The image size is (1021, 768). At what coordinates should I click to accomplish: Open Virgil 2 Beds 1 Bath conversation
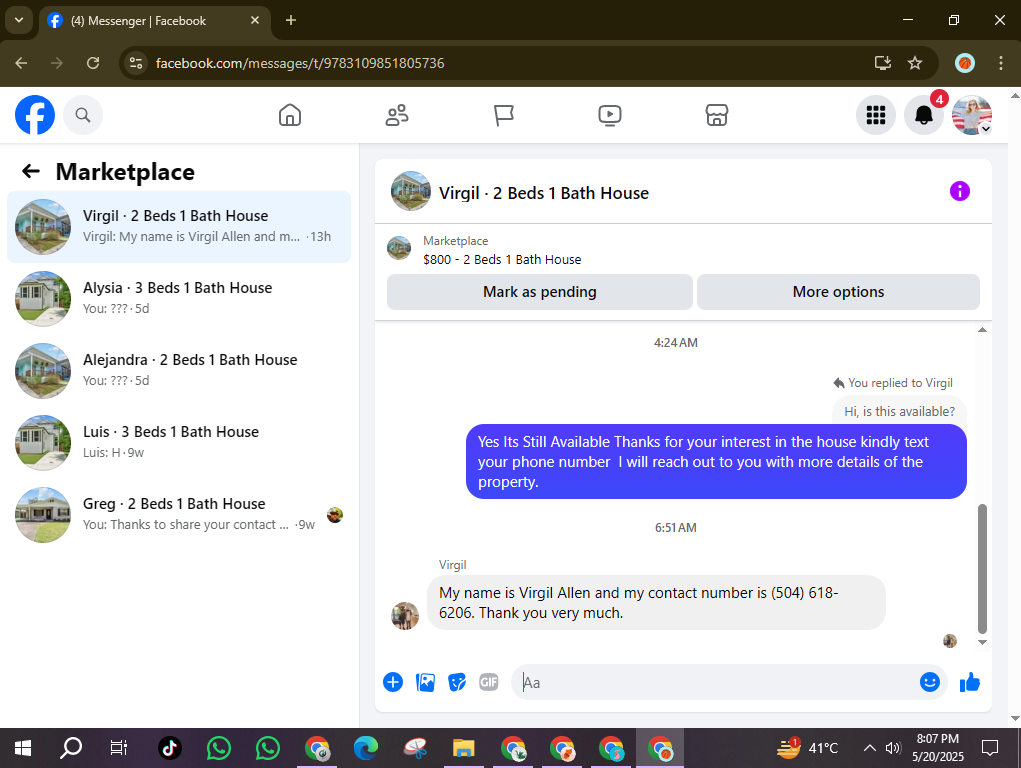[179, 227]
